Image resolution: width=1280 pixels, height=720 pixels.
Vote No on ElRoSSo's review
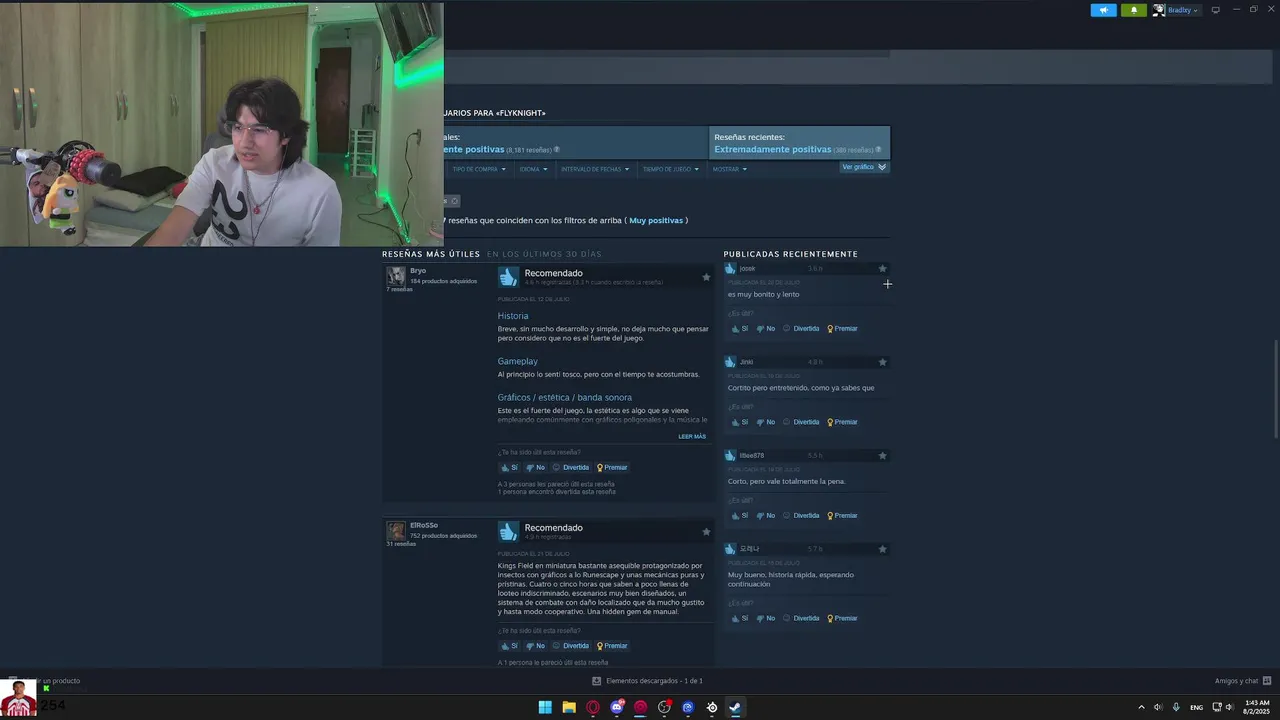click(535, 645)
